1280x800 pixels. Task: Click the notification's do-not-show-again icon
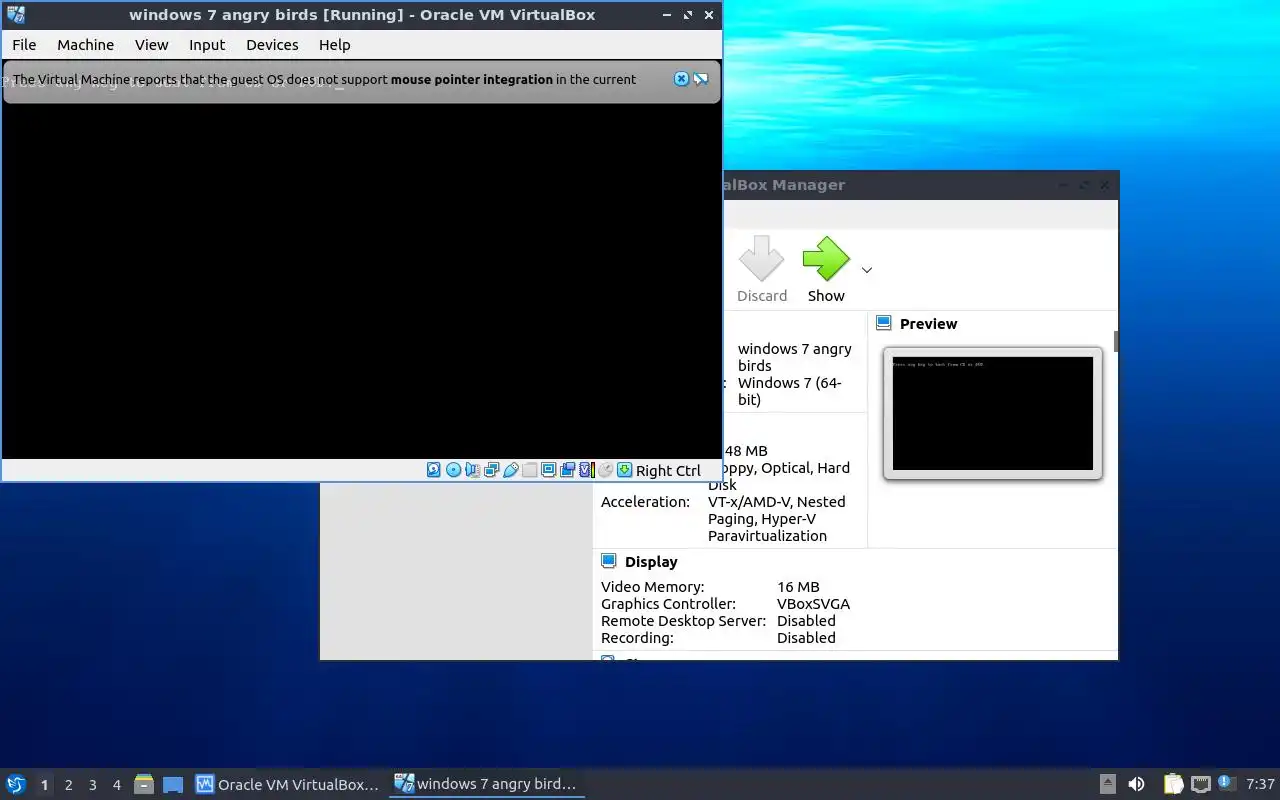point(701,79)
